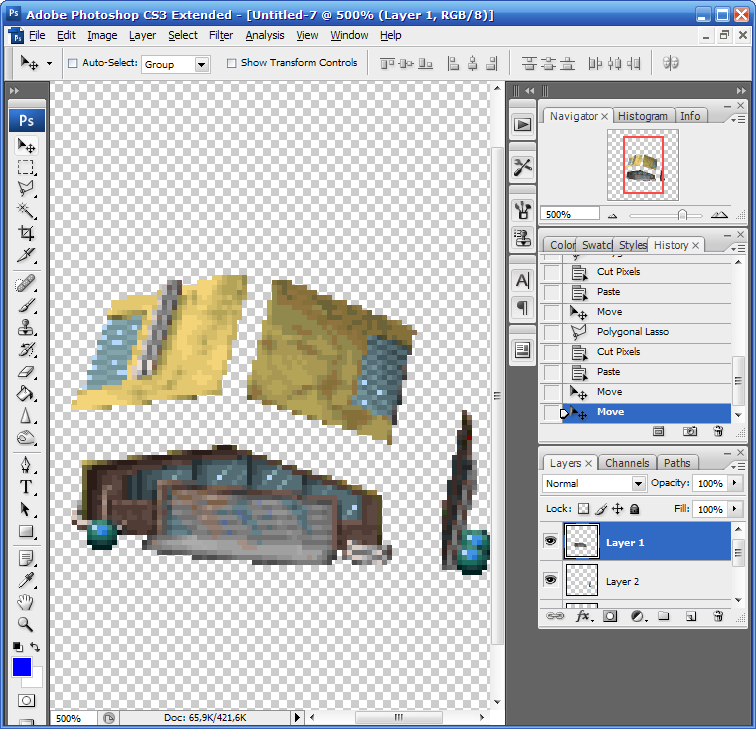Select the Rectangular Marquee tool
The image size is (756, 729).
26,167
